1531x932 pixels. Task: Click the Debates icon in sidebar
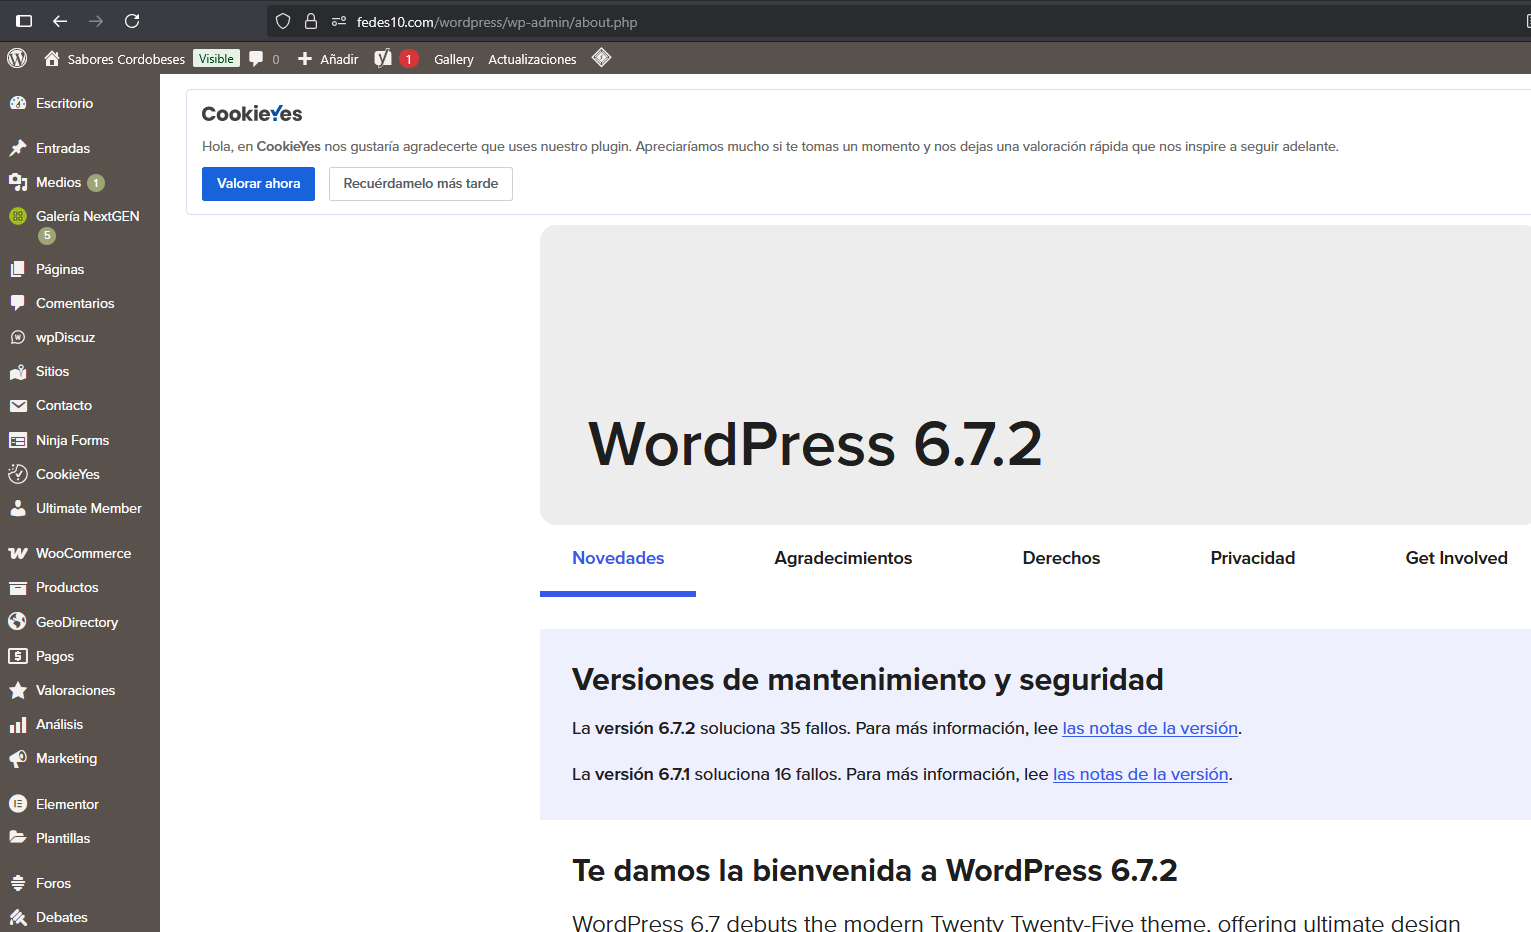point(18,917)
